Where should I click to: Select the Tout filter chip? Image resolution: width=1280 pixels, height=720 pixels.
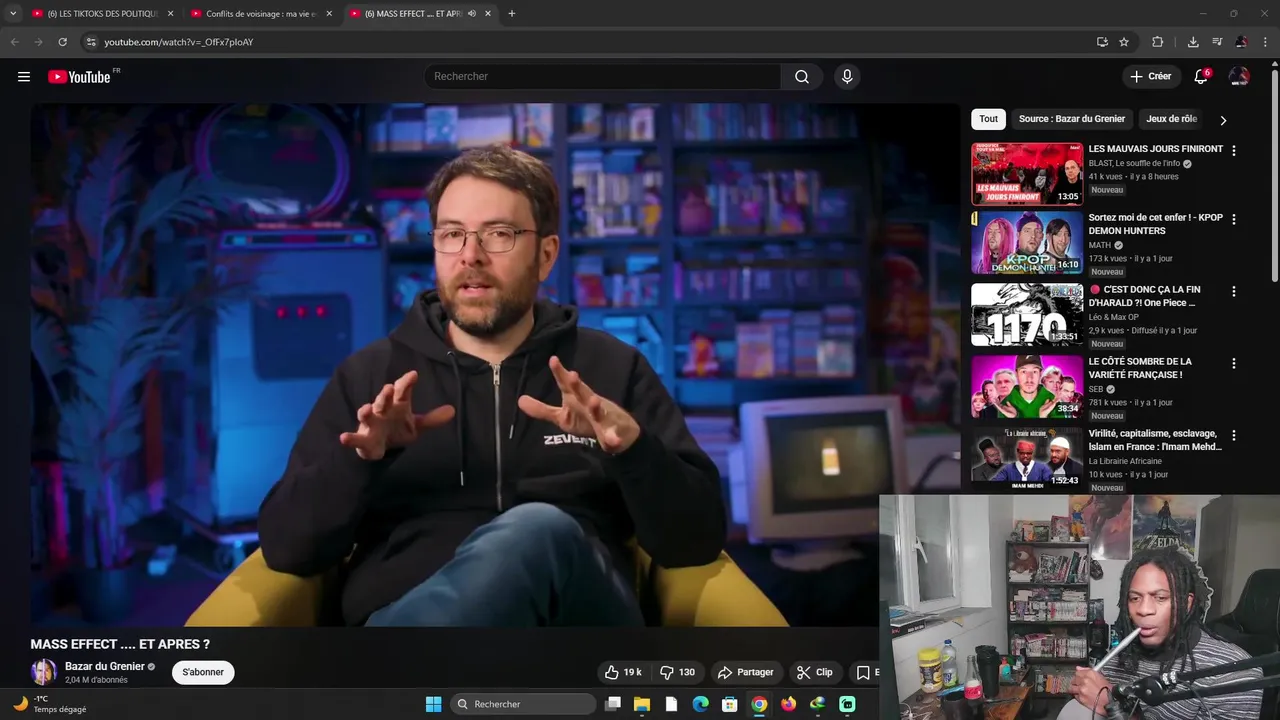tap(988, 119)
